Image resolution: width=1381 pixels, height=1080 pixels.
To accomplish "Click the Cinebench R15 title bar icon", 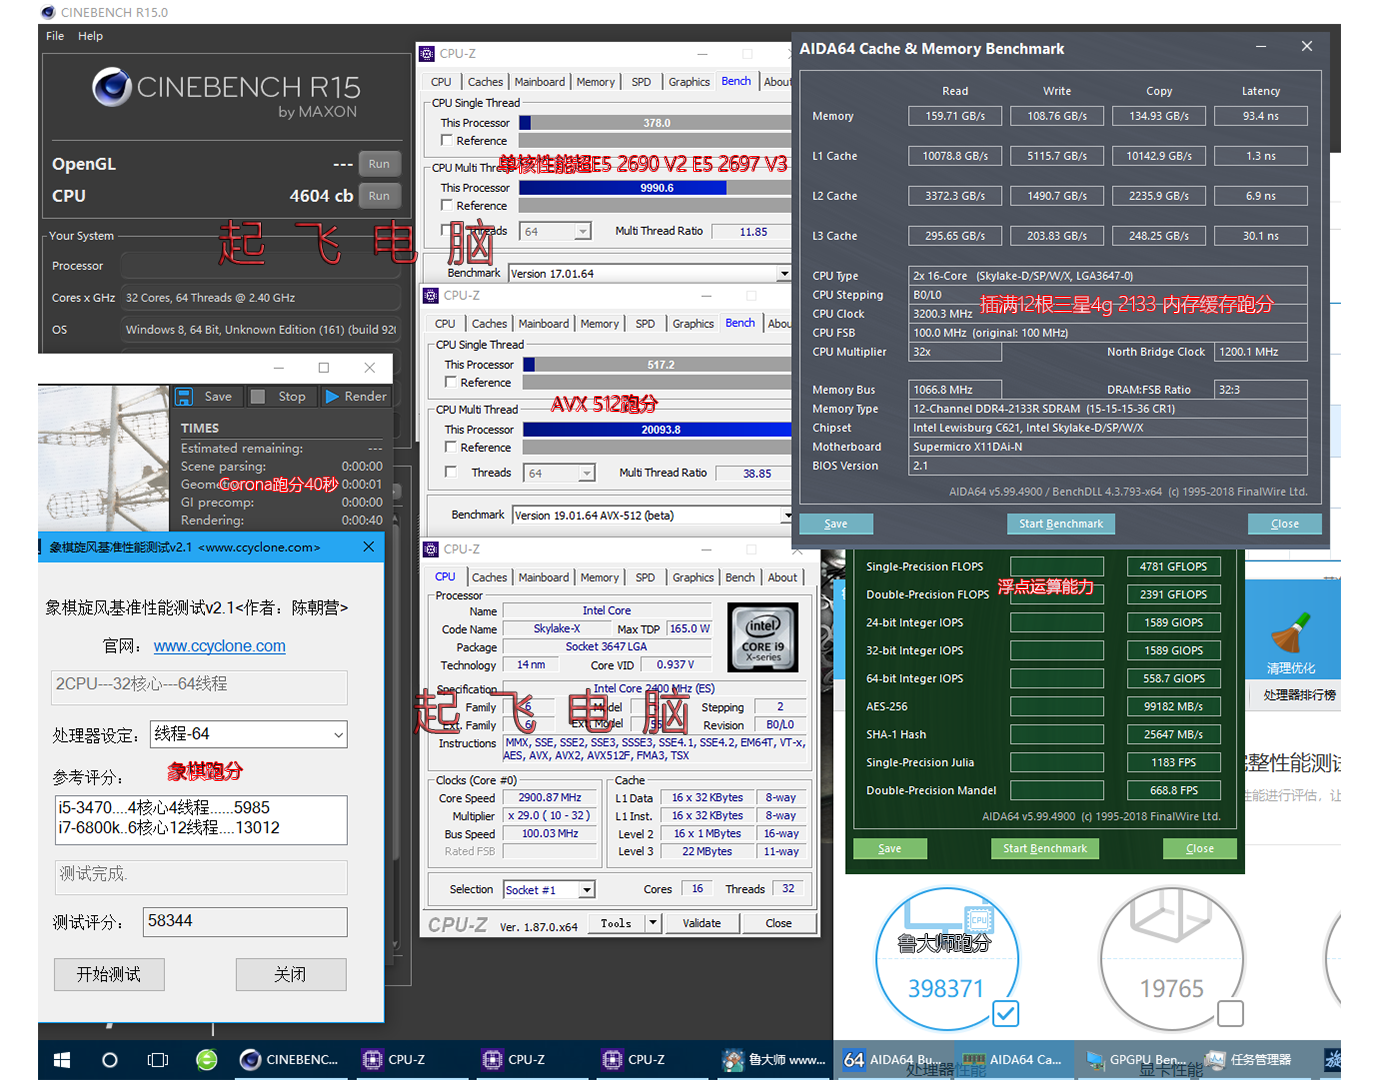I will (48, 12).
